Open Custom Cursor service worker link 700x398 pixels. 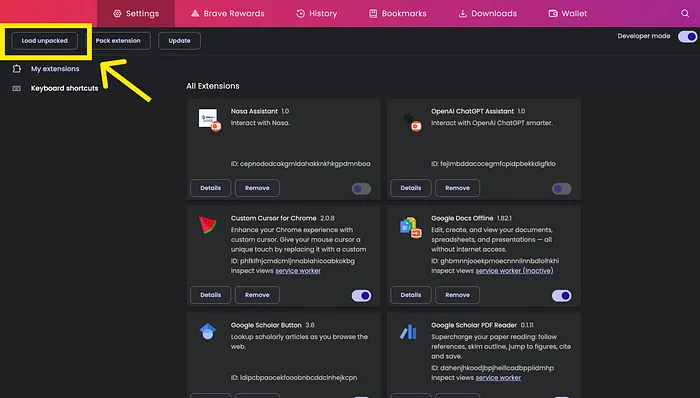pyautogui.click(x=298, y=271)
